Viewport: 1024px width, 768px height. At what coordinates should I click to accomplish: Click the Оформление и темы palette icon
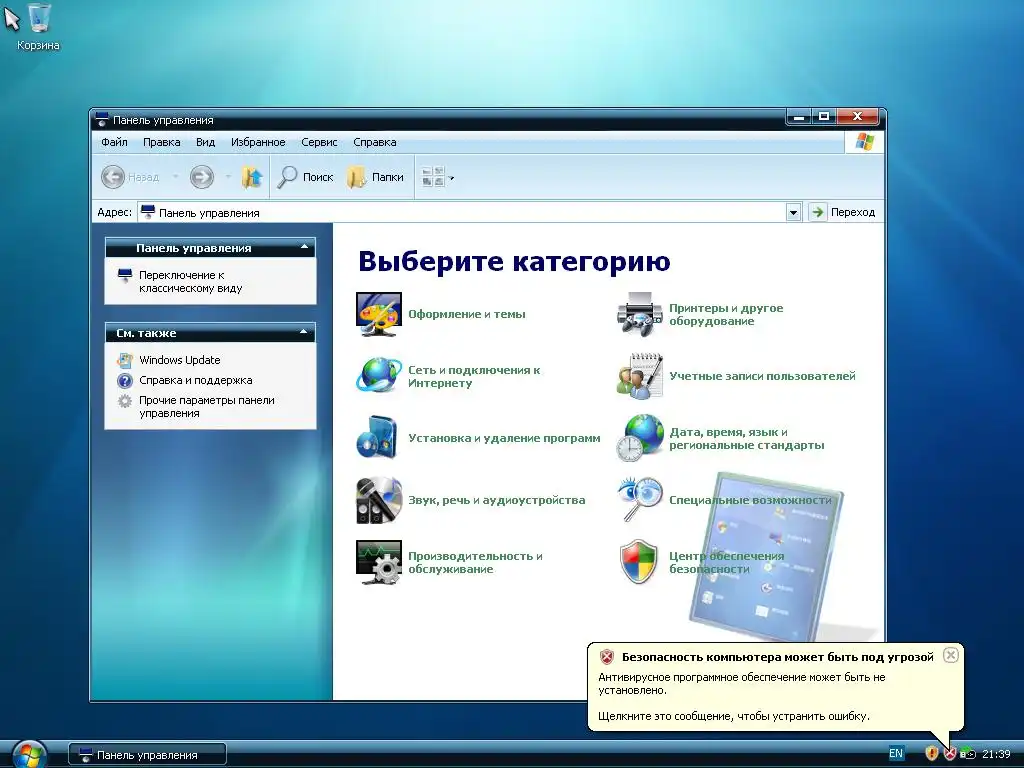[379, 314]
